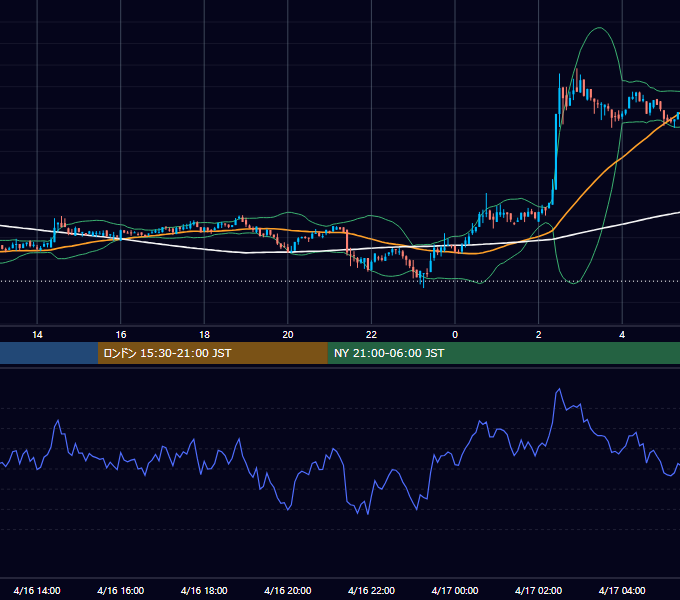This screenshot has width=680, height=600.
Task: Click the 4/16 14:00 label on indicator axis
Action: click(37, 590)
